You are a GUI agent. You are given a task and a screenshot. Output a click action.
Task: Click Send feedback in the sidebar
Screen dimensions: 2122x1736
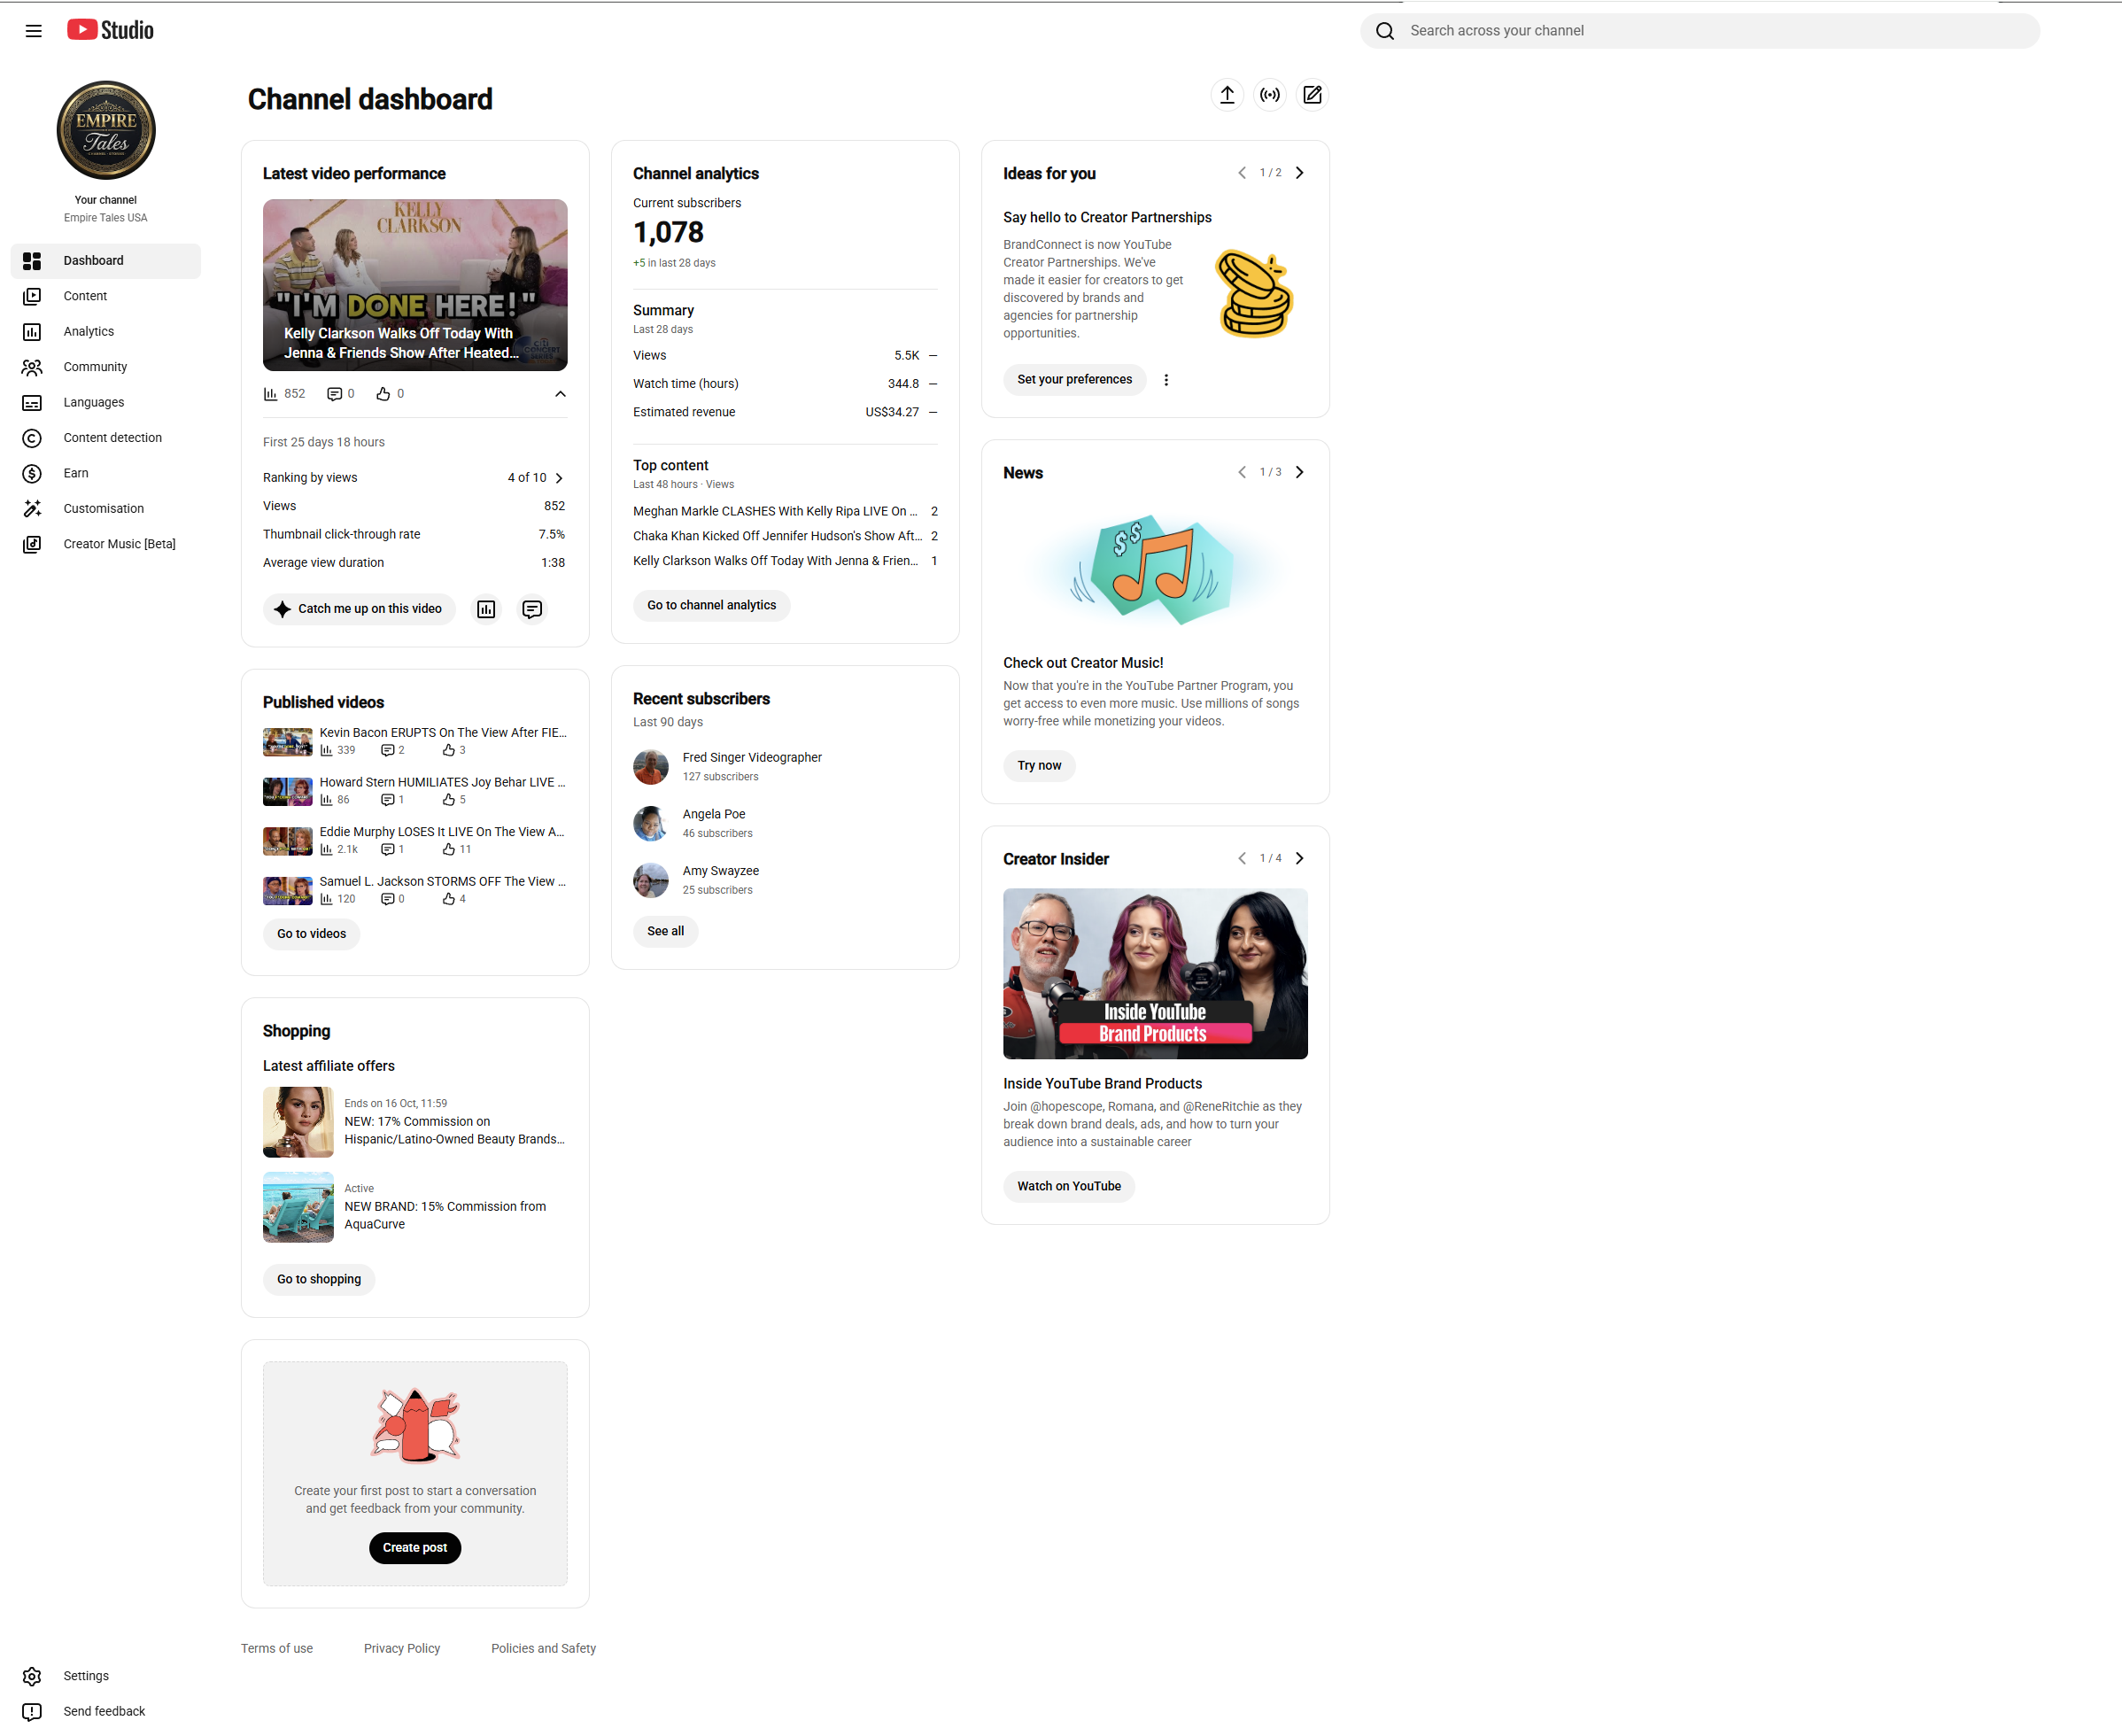[x=106, y=1711]
